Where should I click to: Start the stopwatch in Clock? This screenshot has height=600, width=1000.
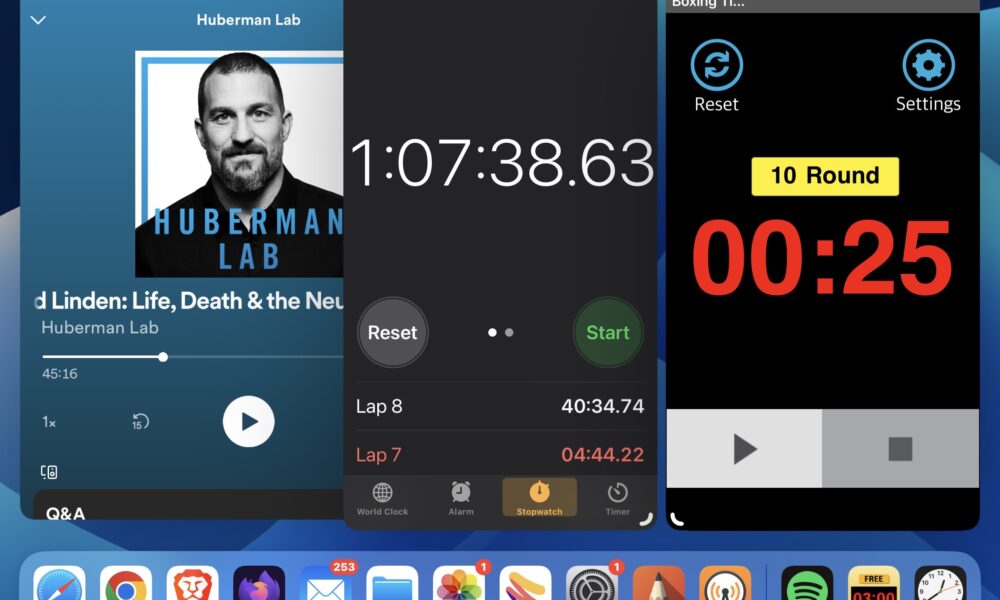[608, 332]
